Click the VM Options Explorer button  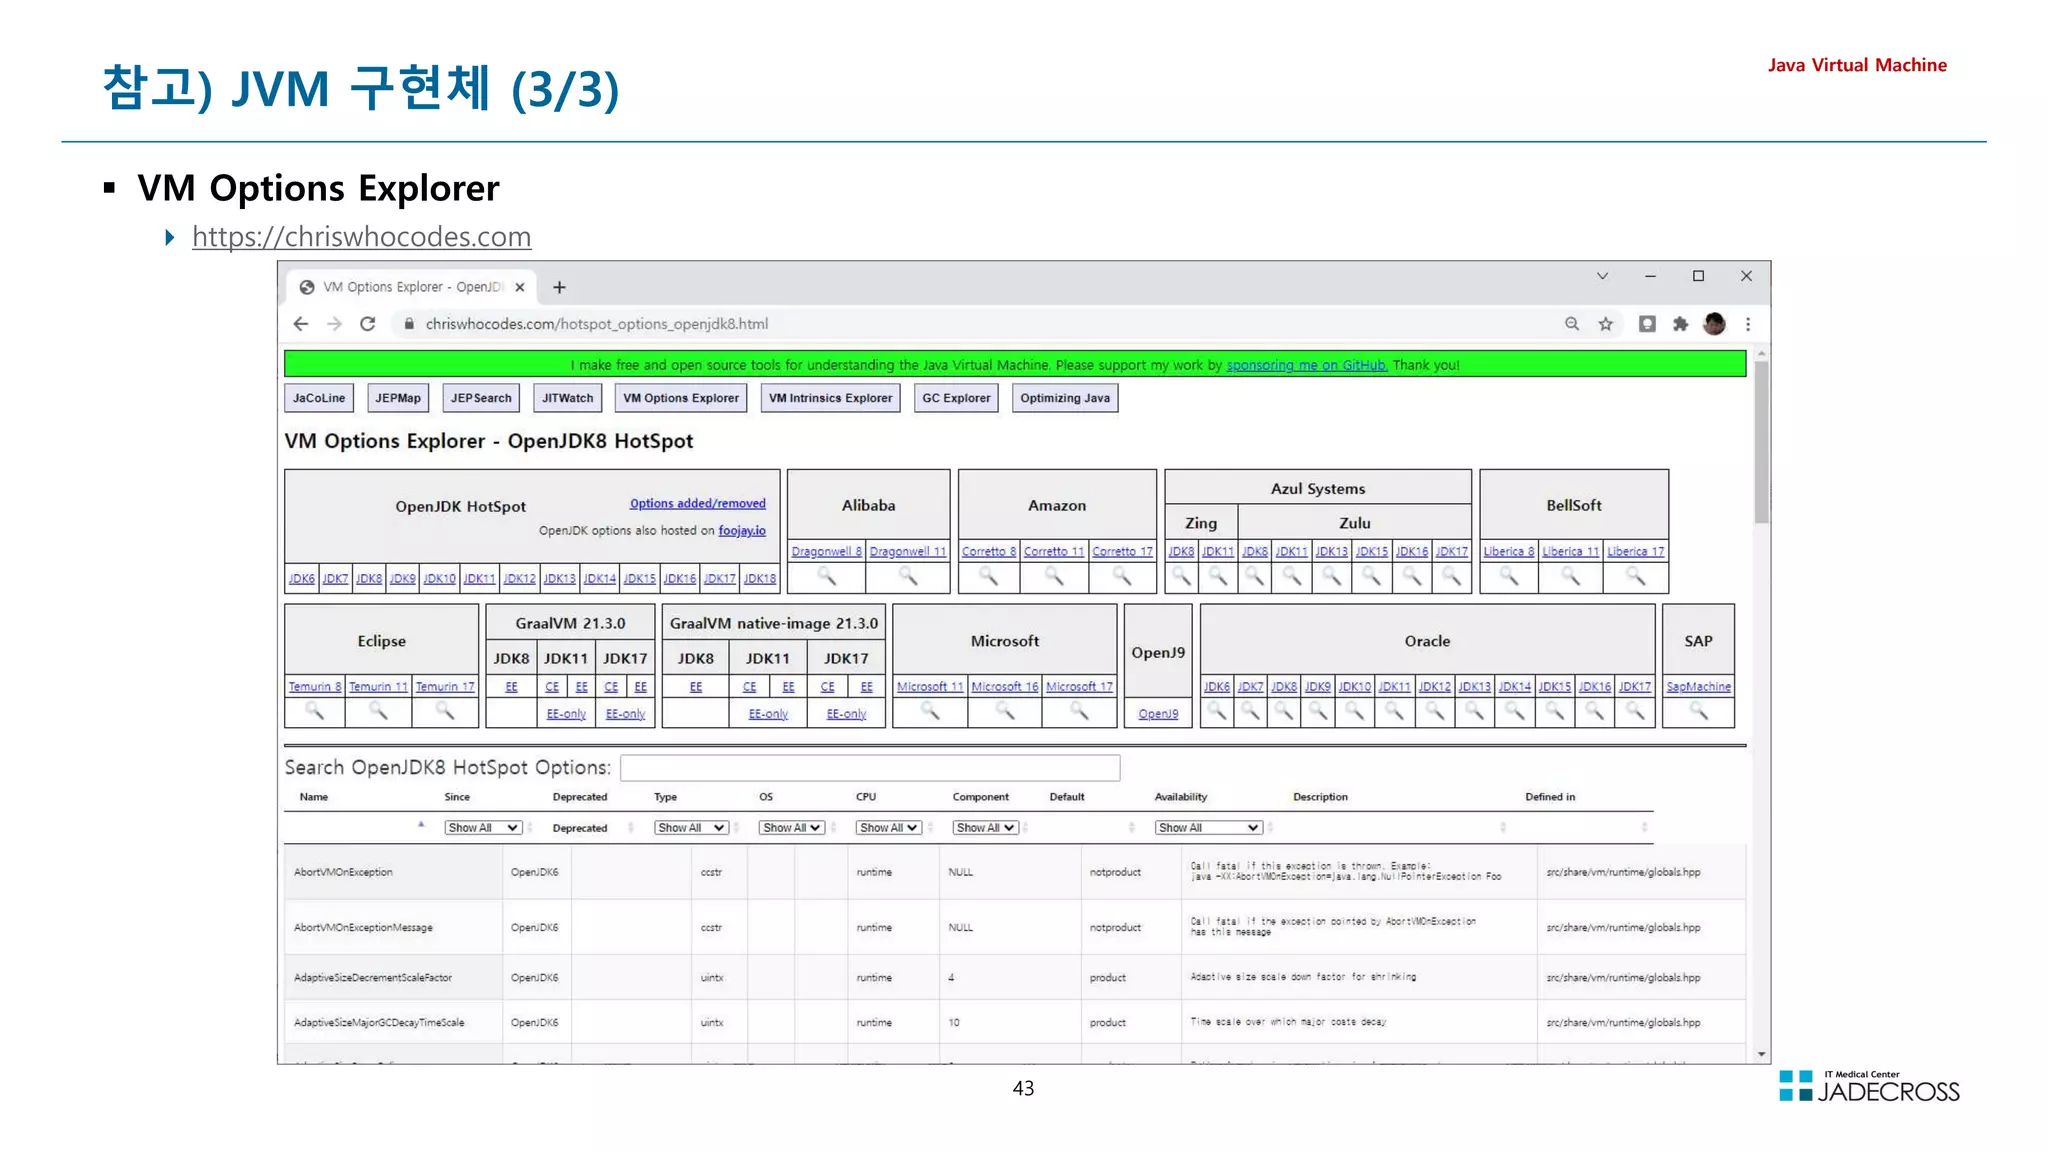(x=681, y=398)
